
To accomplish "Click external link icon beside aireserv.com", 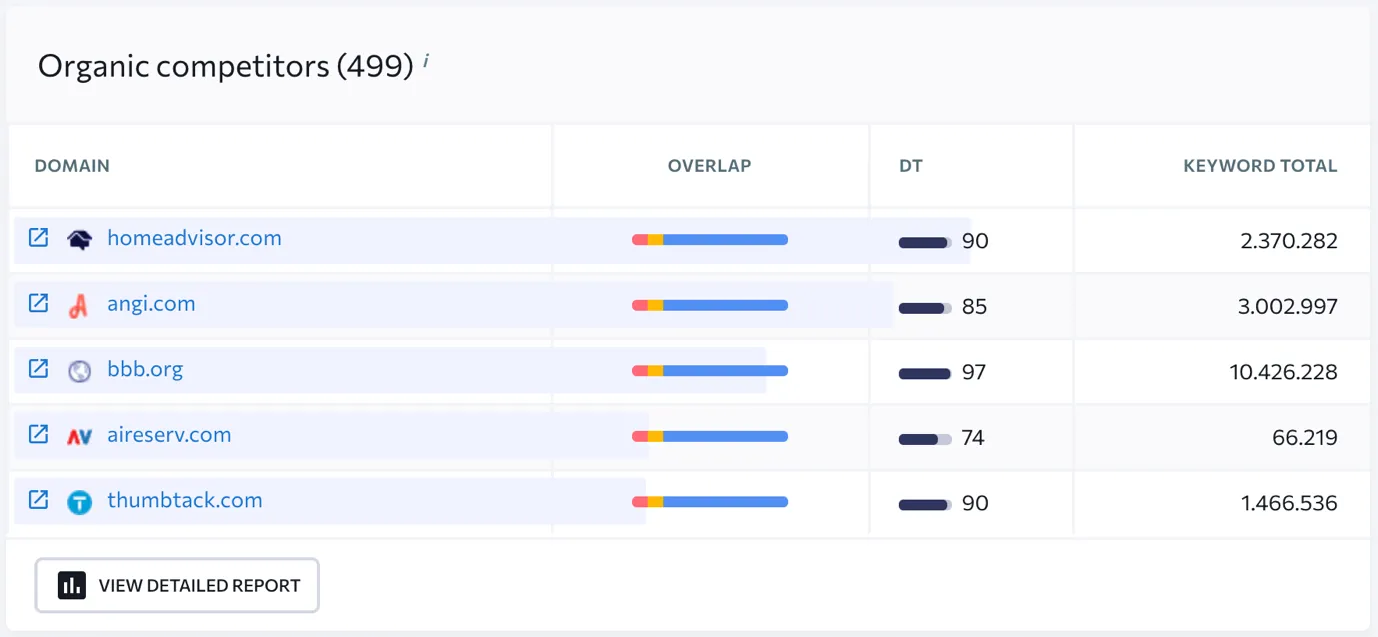I will point(38,434).
